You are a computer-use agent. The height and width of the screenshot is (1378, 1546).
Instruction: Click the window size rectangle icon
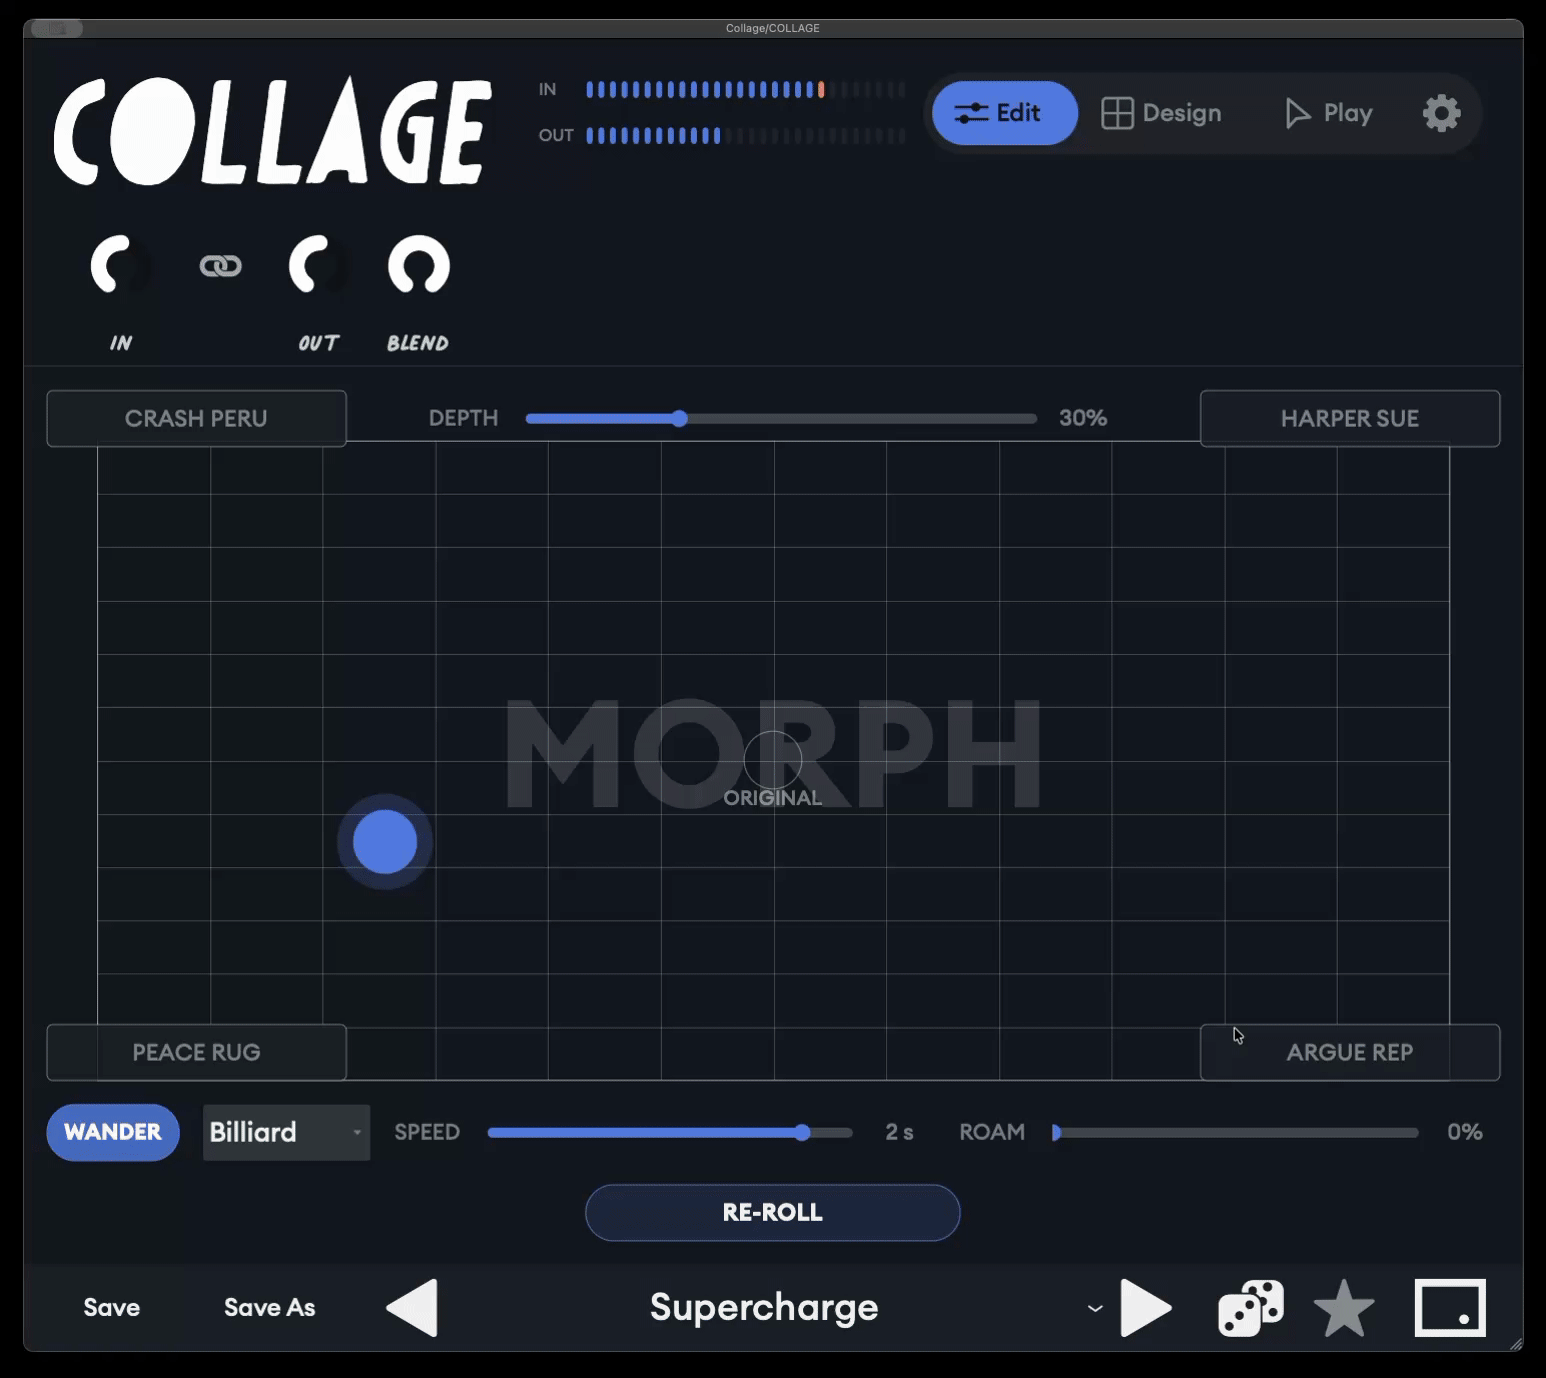click(1450, 1307)
